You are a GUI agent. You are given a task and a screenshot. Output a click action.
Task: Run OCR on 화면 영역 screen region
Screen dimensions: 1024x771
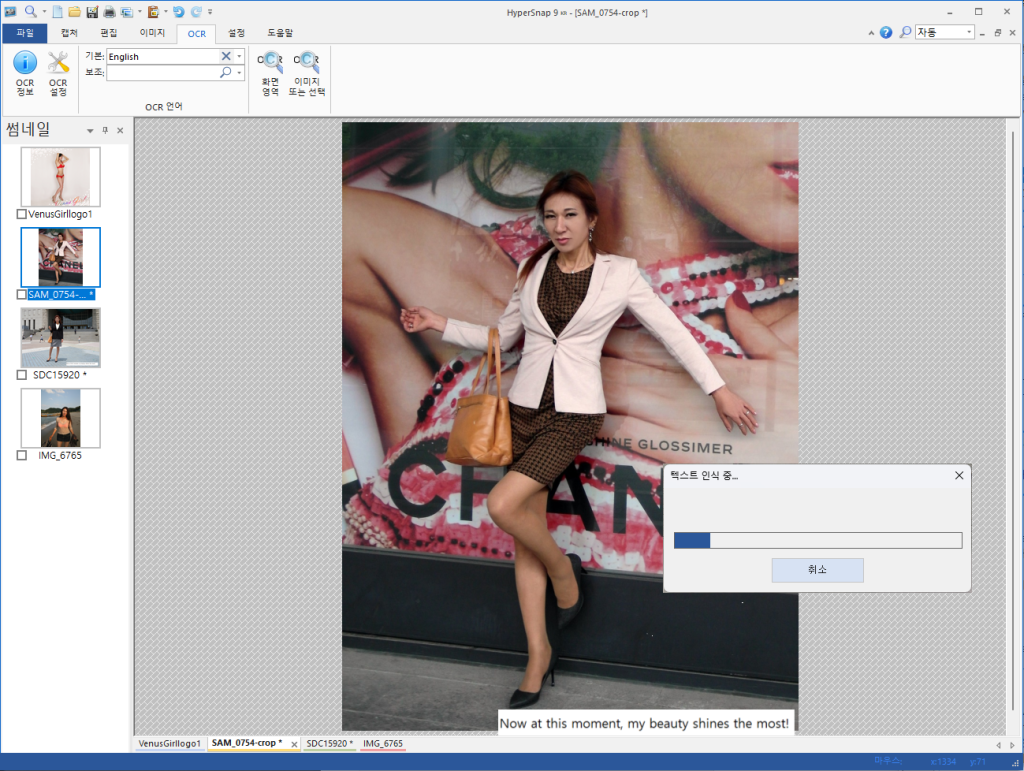point(270,74)
